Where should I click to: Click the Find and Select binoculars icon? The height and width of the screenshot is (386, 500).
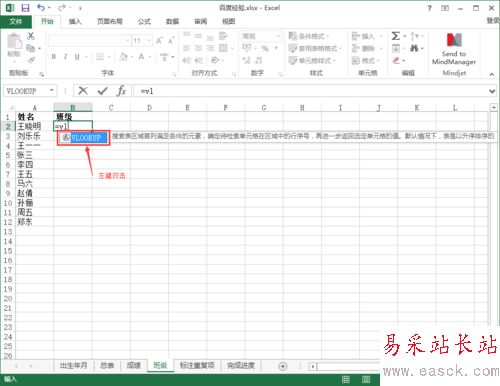click(414, 48)
